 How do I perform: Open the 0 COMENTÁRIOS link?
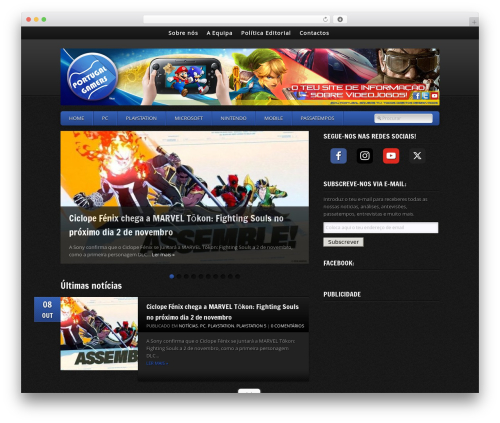[287, 326]
